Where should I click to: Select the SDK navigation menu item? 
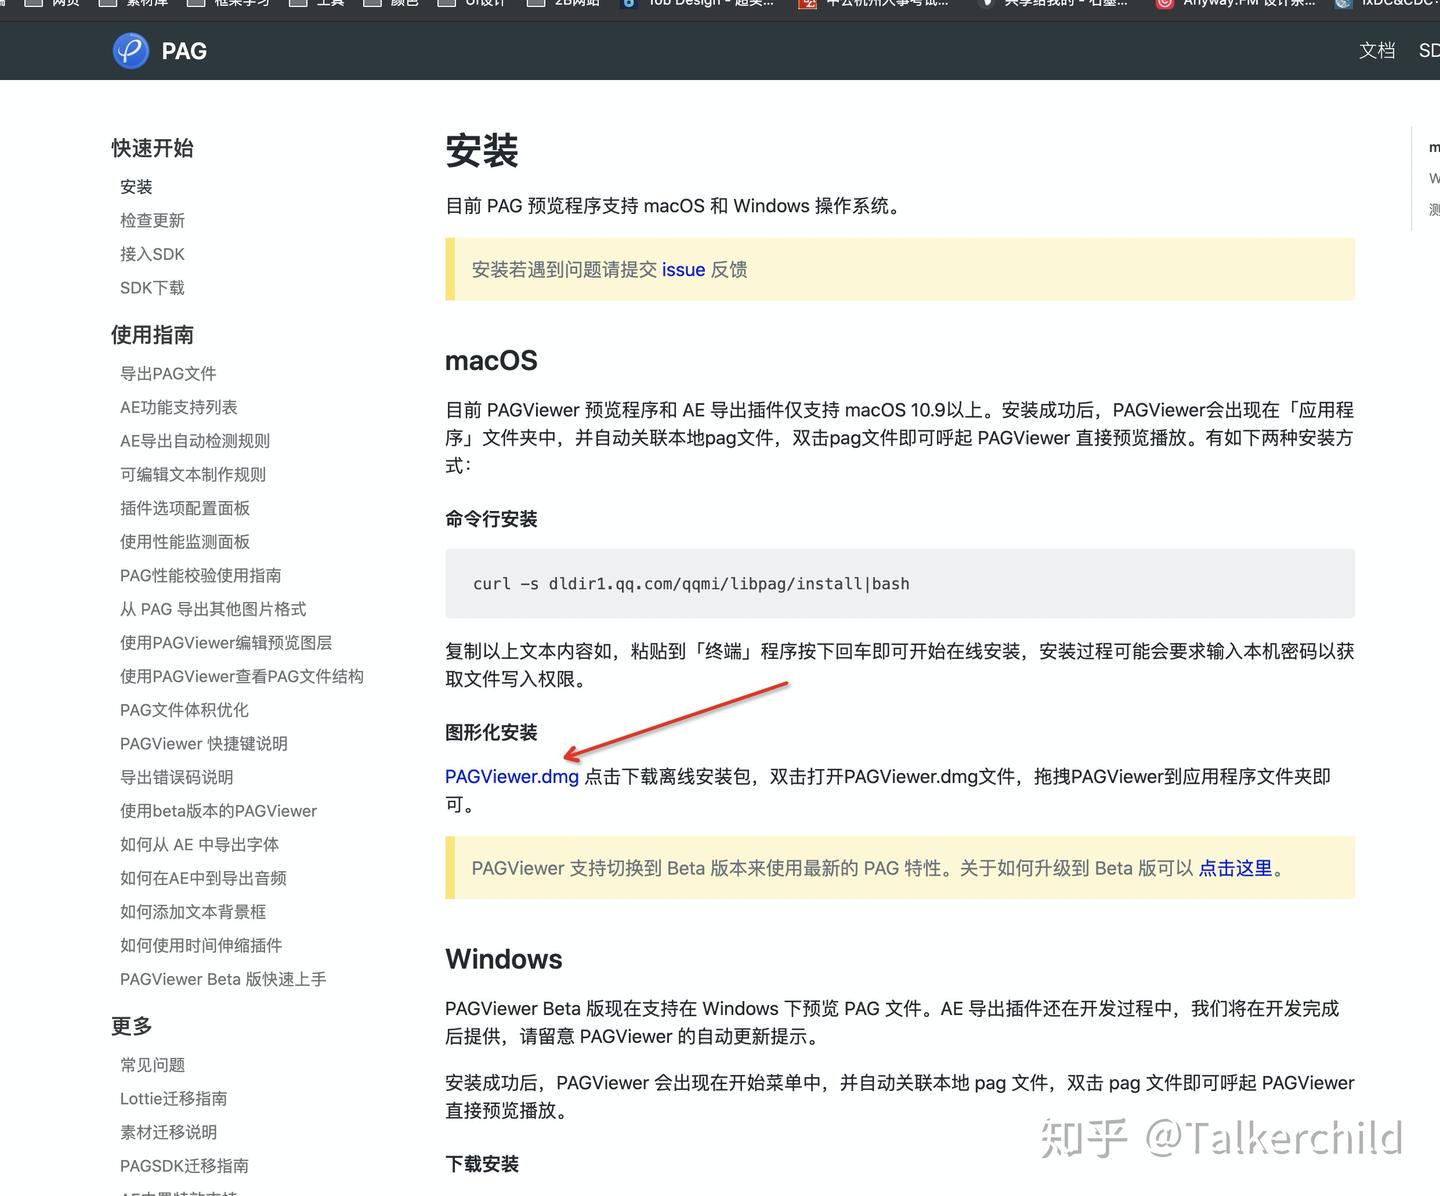click(1429, 51)
